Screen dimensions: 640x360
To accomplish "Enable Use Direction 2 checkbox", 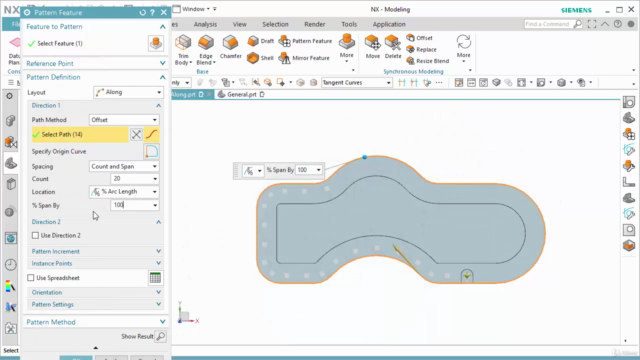I will click(x=36, y=236).
